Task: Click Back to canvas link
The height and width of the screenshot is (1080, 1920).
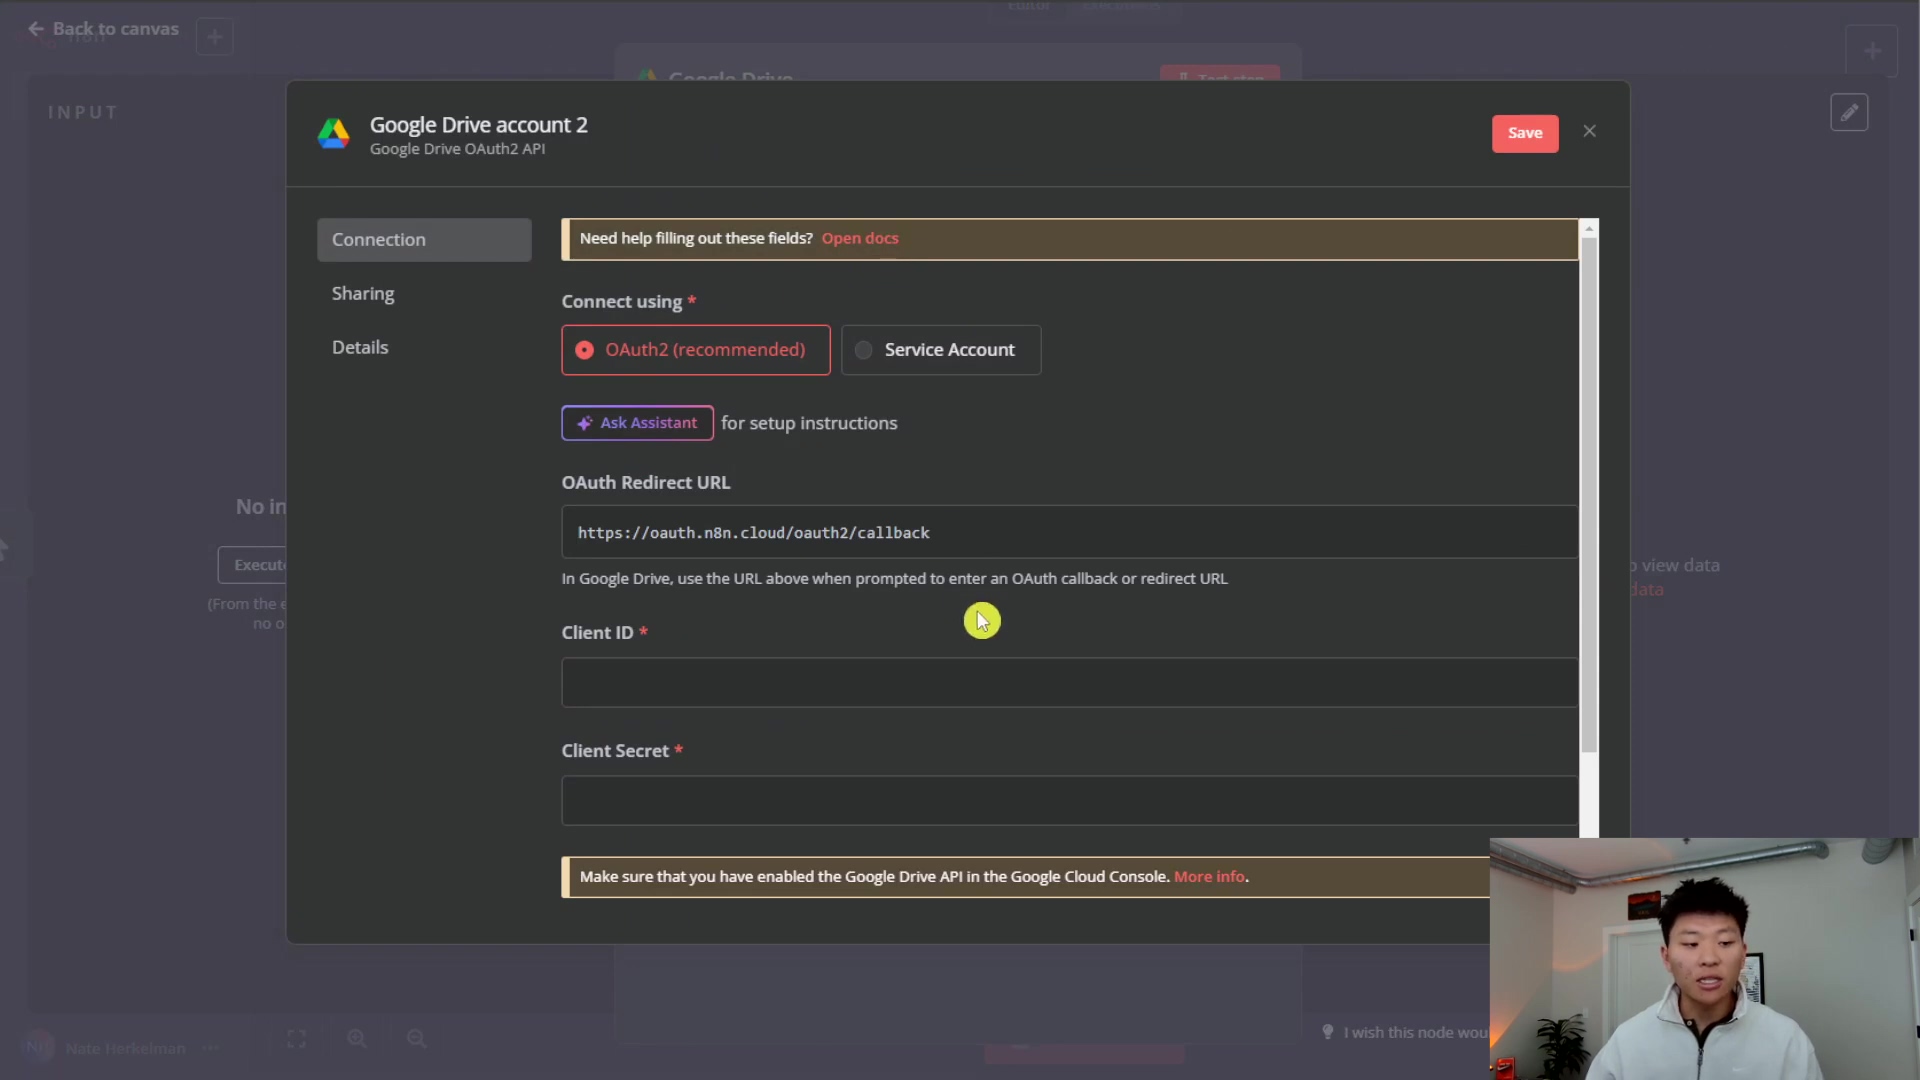Action: (x=104, y=29)
